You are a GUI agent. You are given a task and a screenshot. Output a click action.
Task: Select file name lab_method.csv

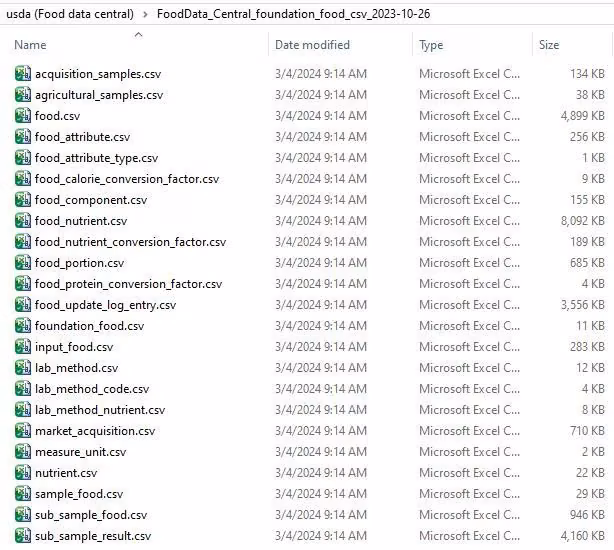[x=76, y=368]
